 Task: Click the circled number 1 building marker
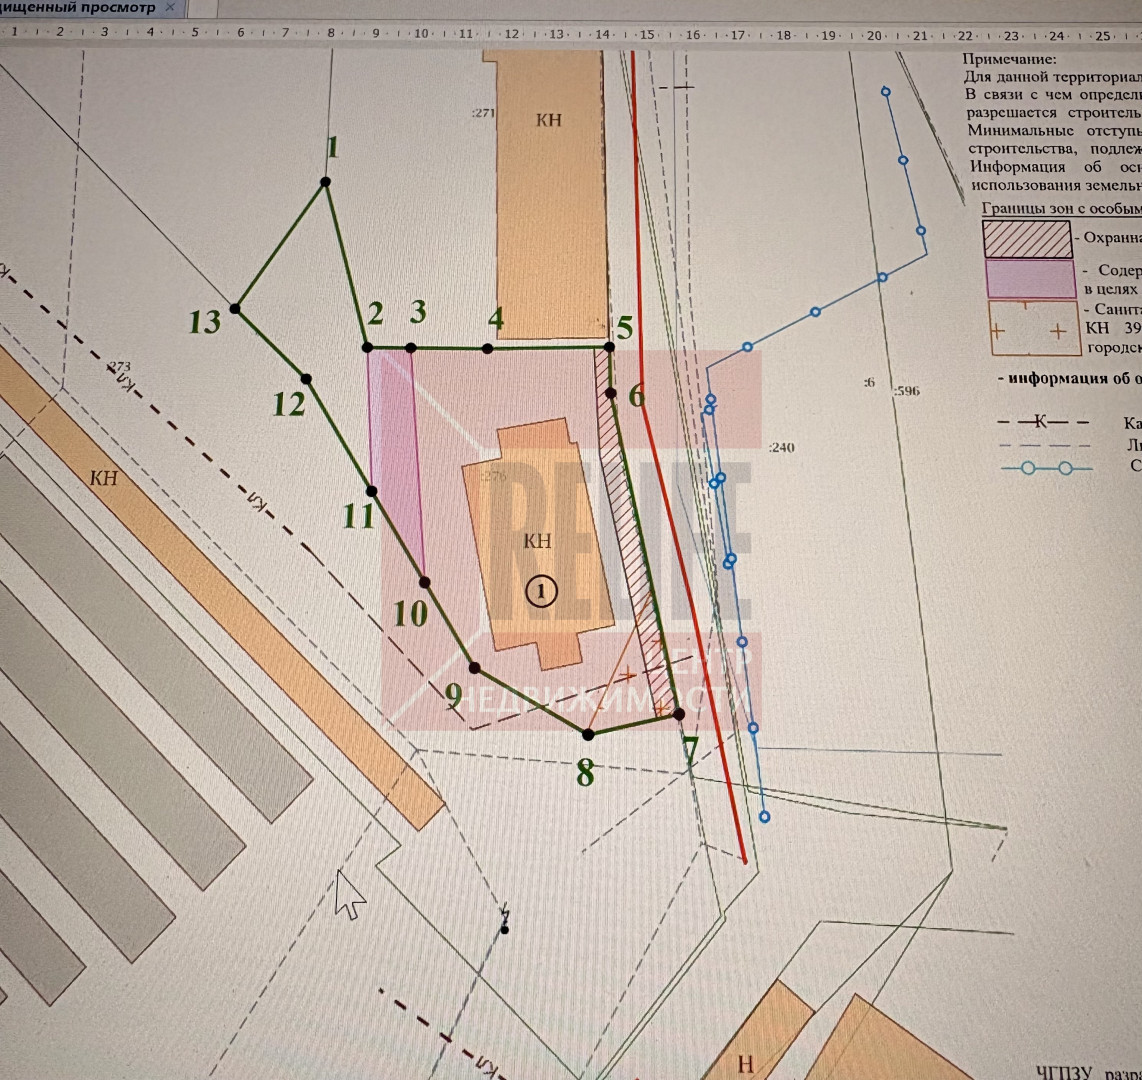[x=540, y=591]
